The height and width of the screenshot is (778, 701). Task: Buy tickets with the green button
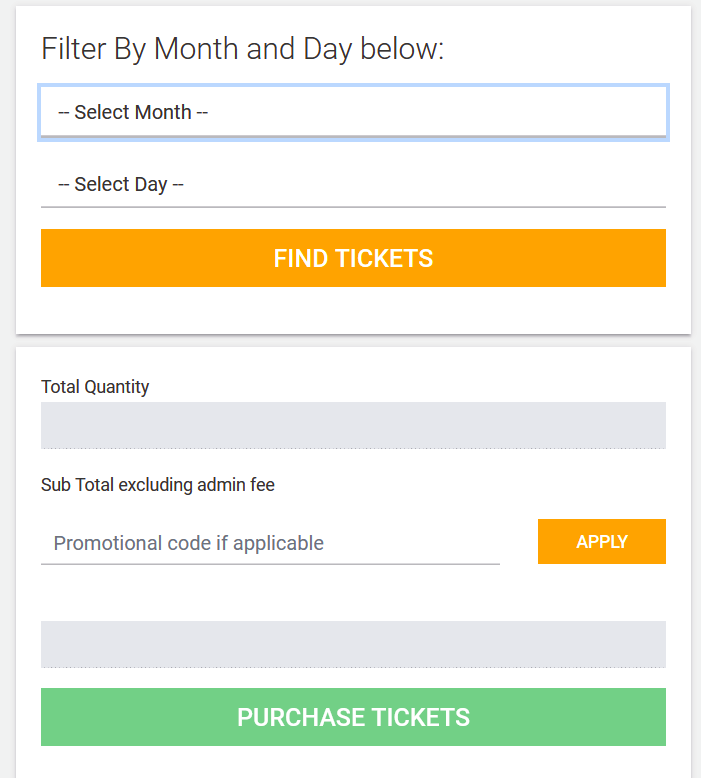click(353, 717)
